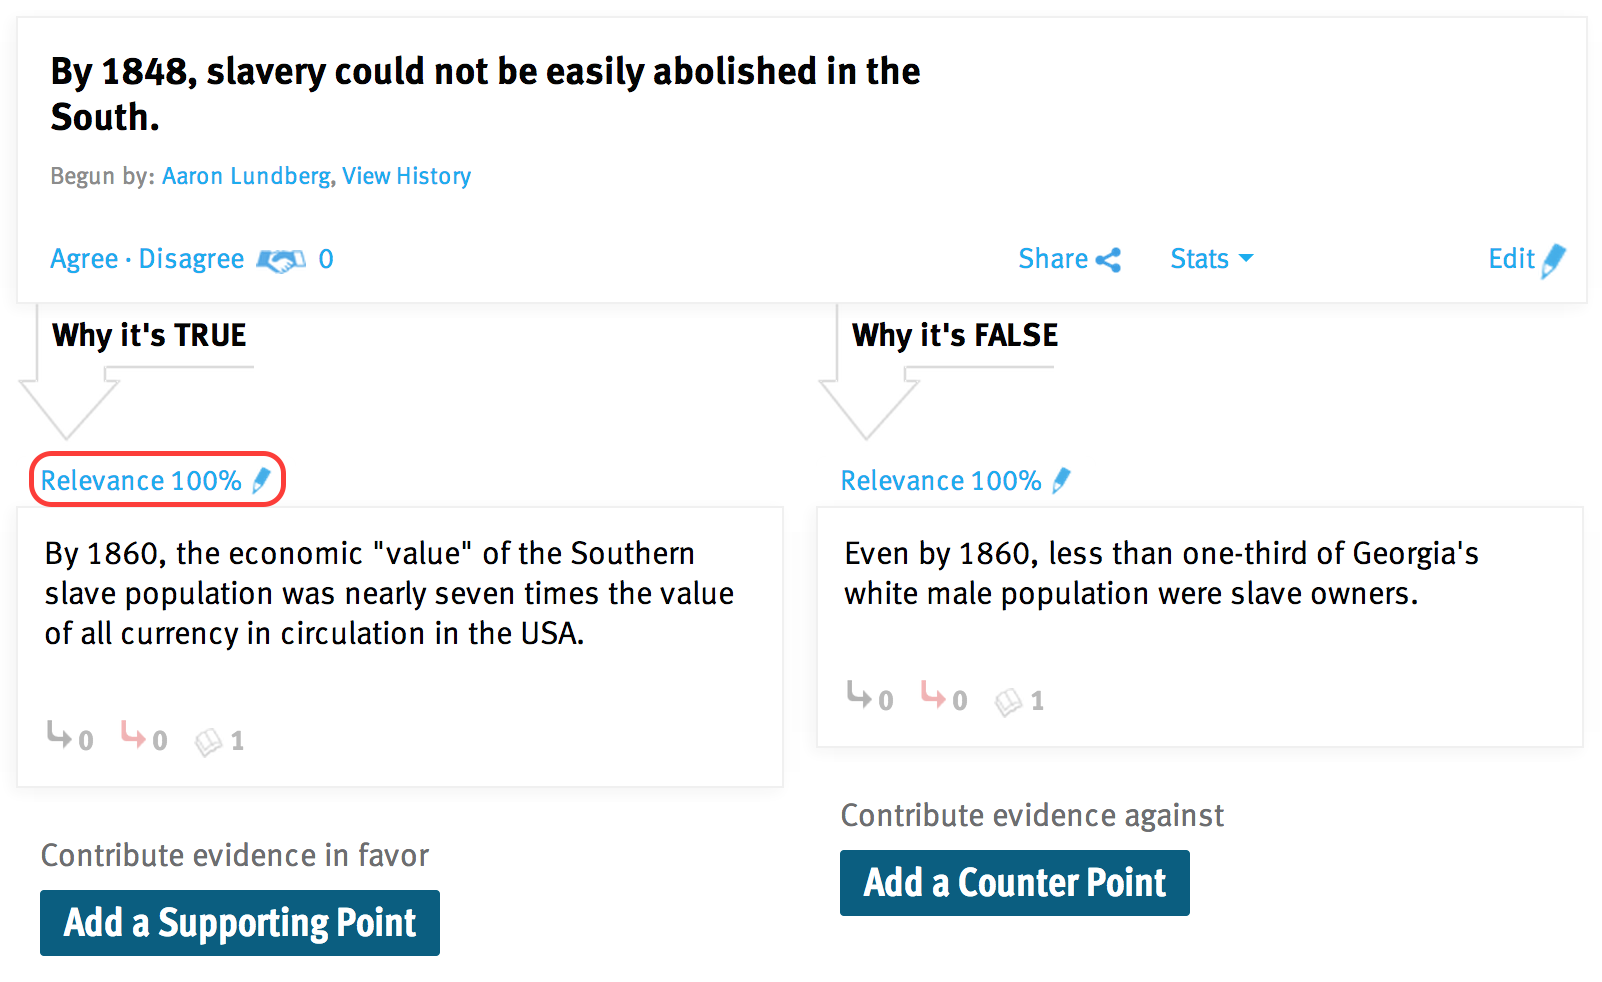Click the pencil icon next to right Relevance 100%
This screenshot has height=982, width=1602.
click(x=1062, y=480)
